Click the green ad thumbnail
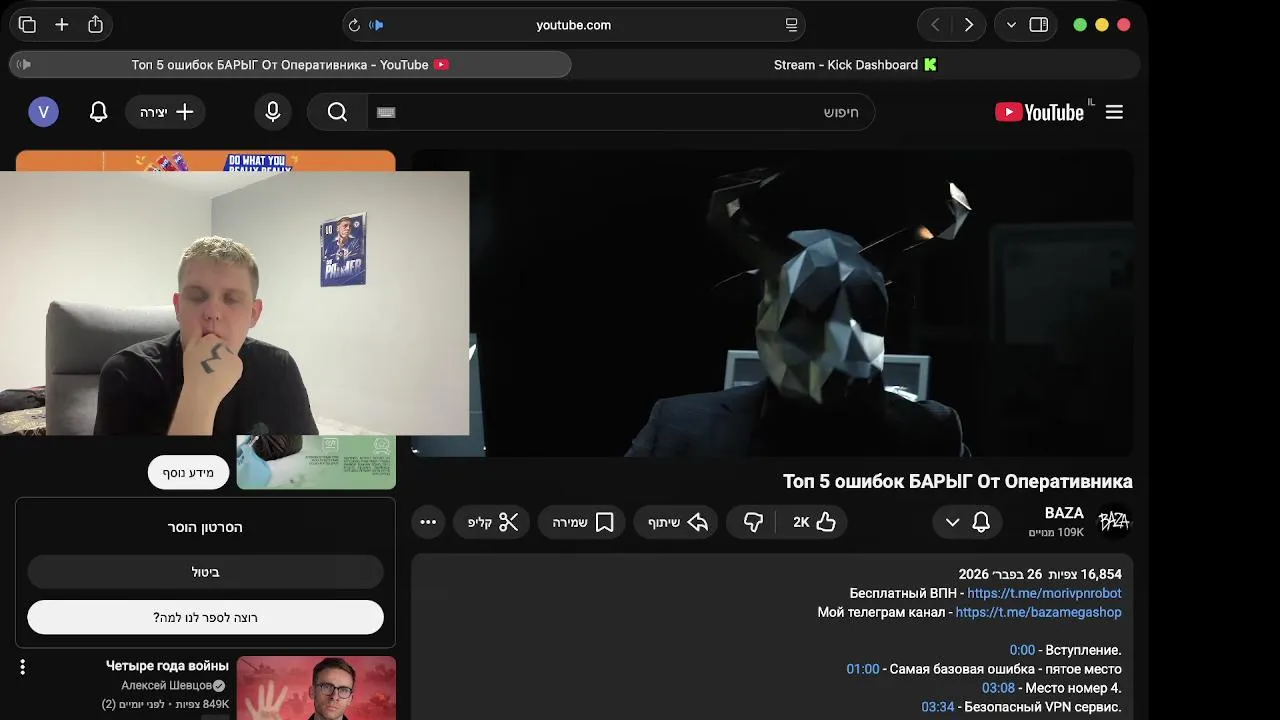Viewport: 1280px width, 720px height. [x=316, y=462]
